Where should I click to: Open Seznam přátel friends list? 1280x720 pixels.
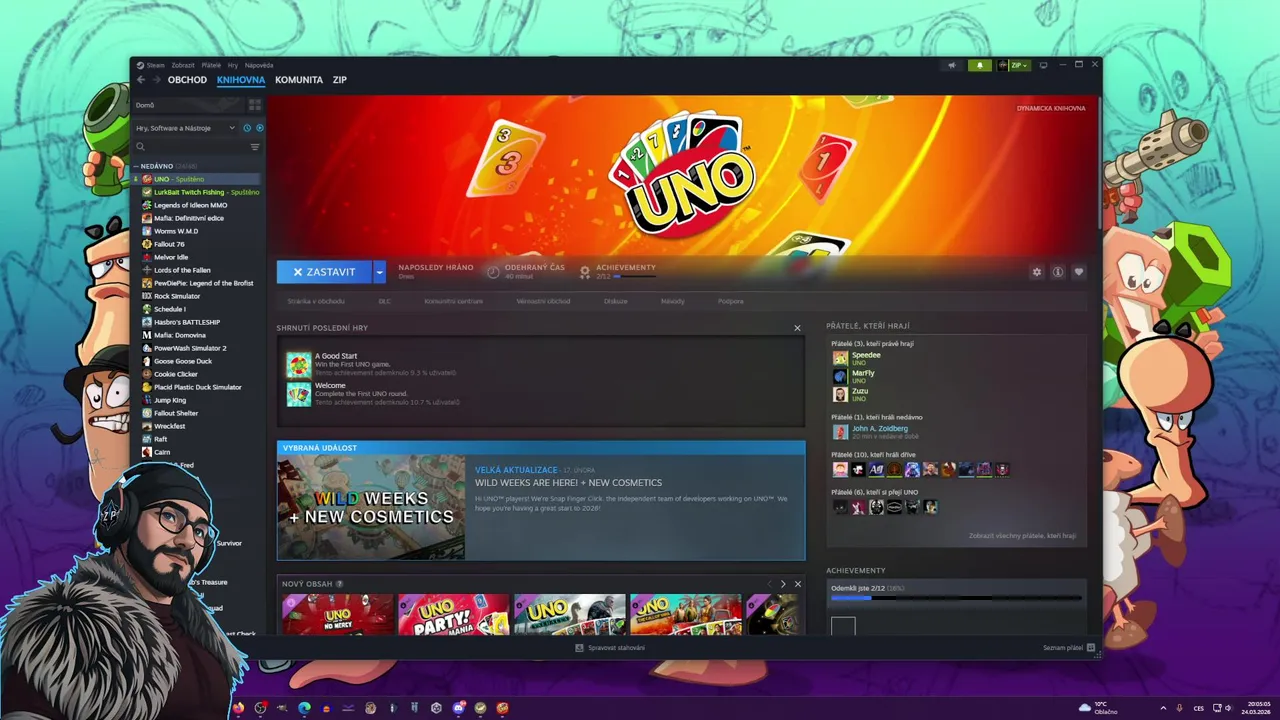click(1069, 648)
